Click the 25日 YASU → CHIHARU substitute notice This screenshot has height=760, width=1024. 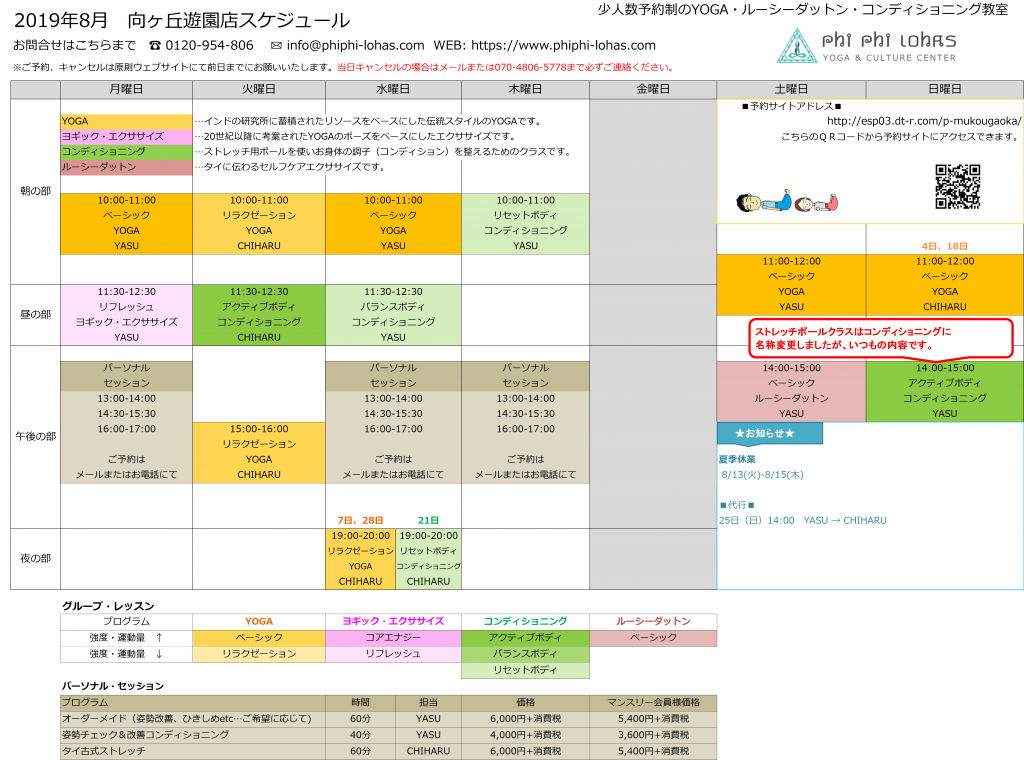pyautogui.click(x=803, y=520)
